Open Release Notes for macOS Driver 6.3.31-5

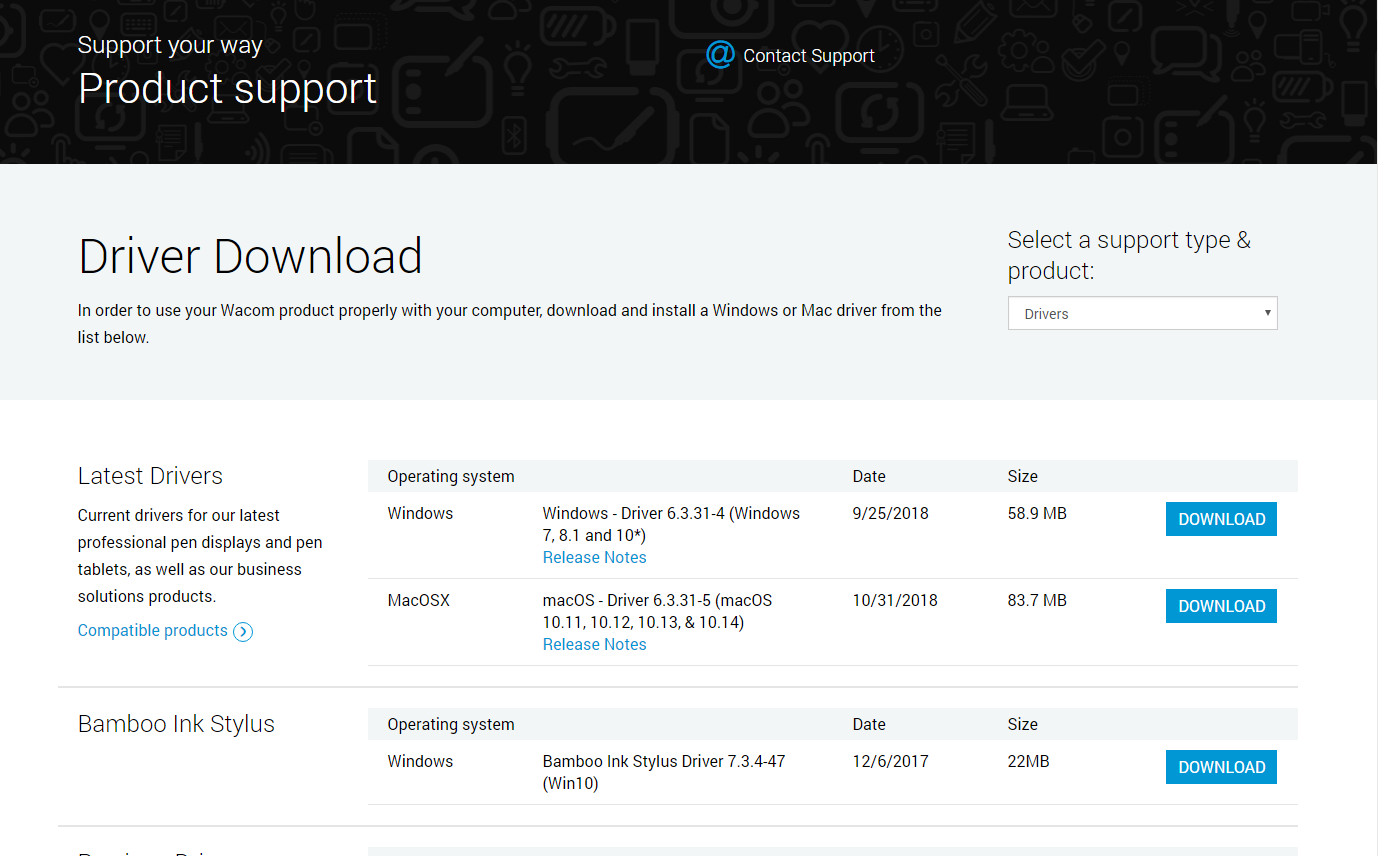pyautogui.click(x=594, y=644)
